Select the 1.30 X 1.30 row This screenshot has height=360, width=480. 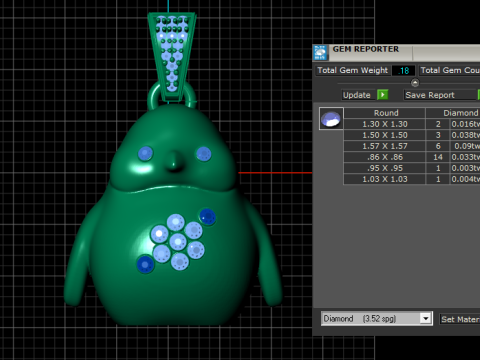(412, 124)
